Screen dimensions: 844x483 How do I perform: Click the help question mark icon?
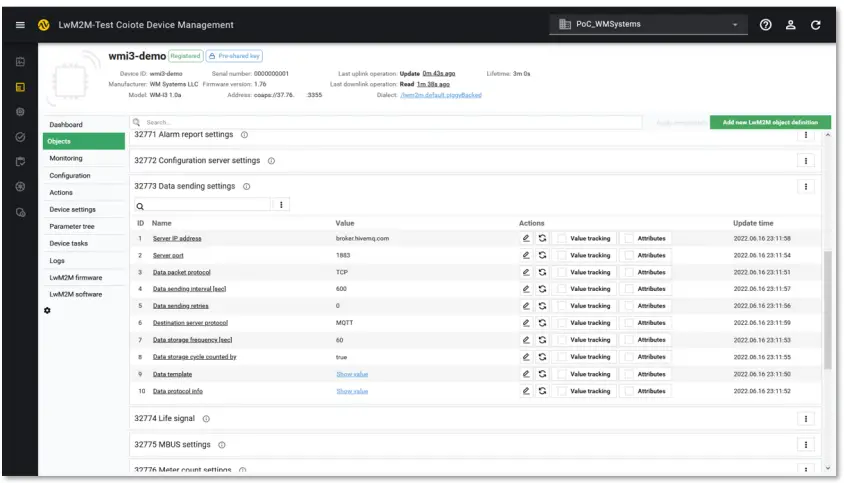766,25
